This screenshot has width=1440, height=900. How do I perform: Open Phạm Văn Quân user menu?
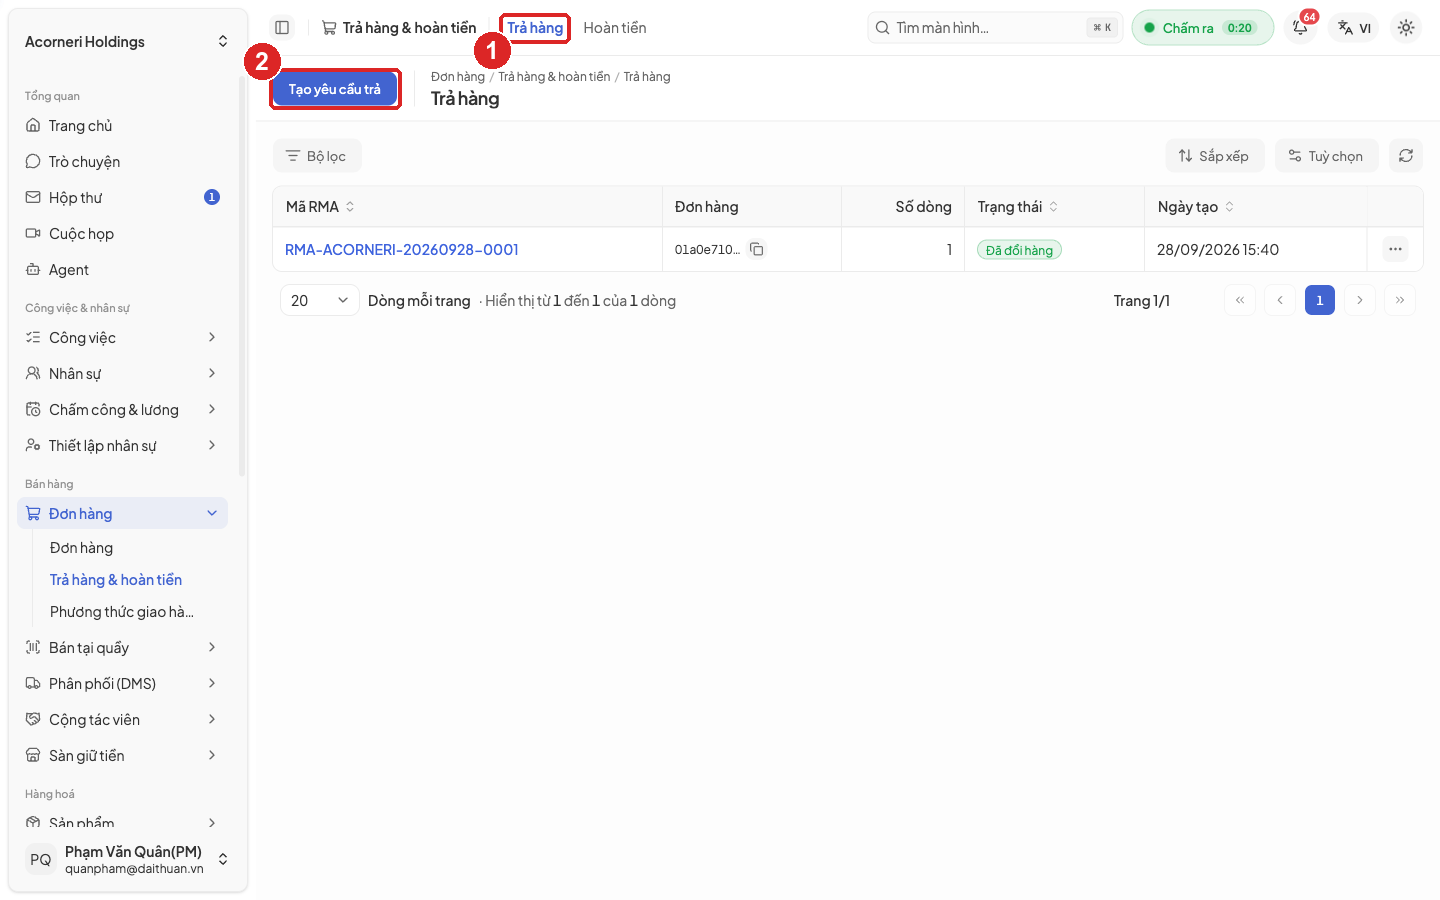pyautogui.click(x=127, y=860)
